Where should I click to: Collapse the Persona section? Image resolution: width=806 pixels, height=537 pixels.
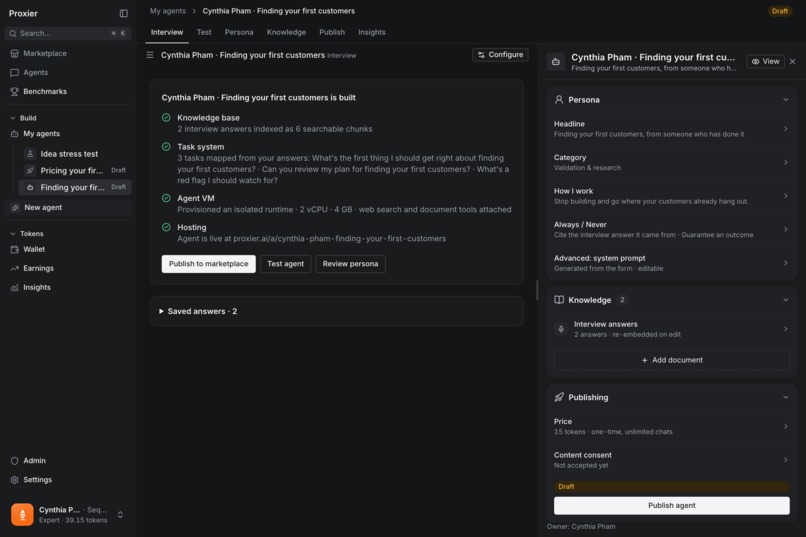click(785, 100)
